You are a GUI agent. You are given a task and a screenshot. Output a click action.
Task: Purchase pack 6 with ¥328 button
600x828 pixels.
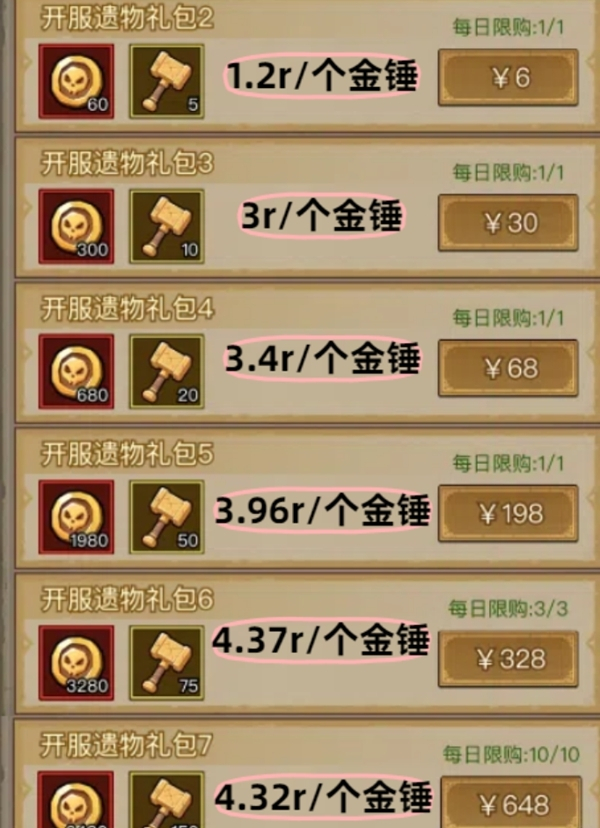(508, 659)
